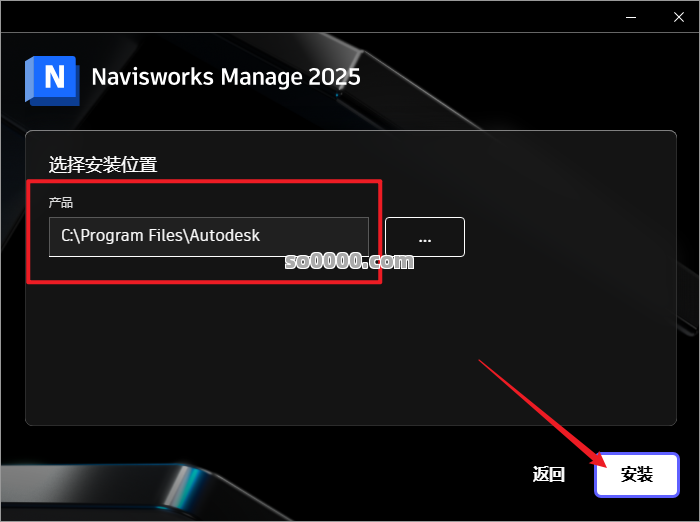This screenshot has height=522, width=700.
Task: Start installation with the 安装 button
Action: [637, 474]
